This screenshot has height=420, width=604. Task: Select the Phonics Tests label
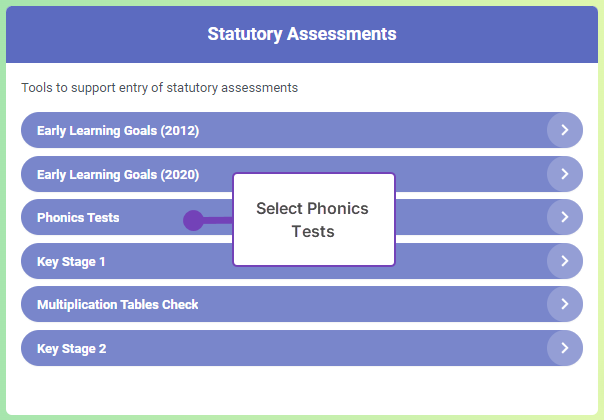78,218
